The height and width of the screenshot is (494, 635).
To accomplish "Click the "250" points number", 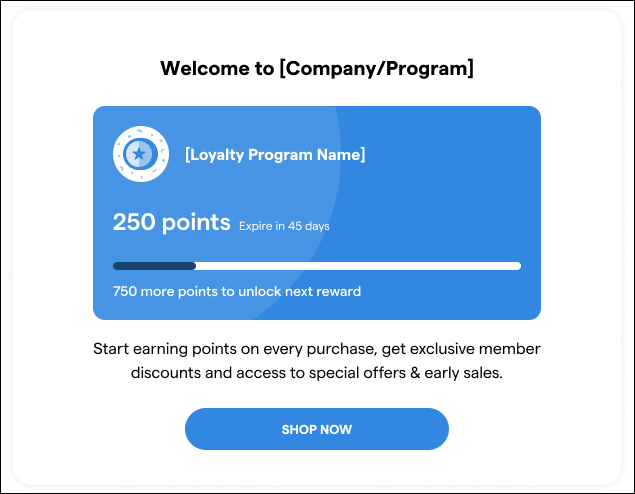I will coord(133,222).
